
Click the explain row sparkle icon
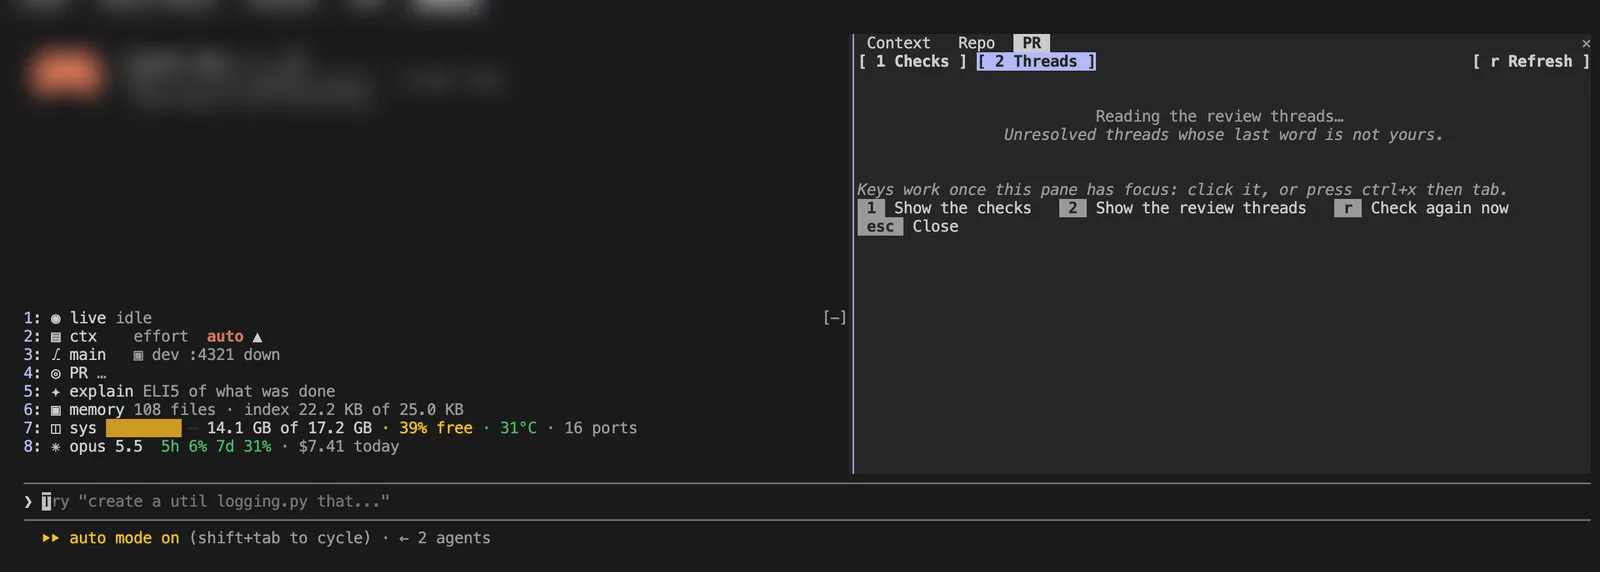pyautogui.click(x=56, y=392)
